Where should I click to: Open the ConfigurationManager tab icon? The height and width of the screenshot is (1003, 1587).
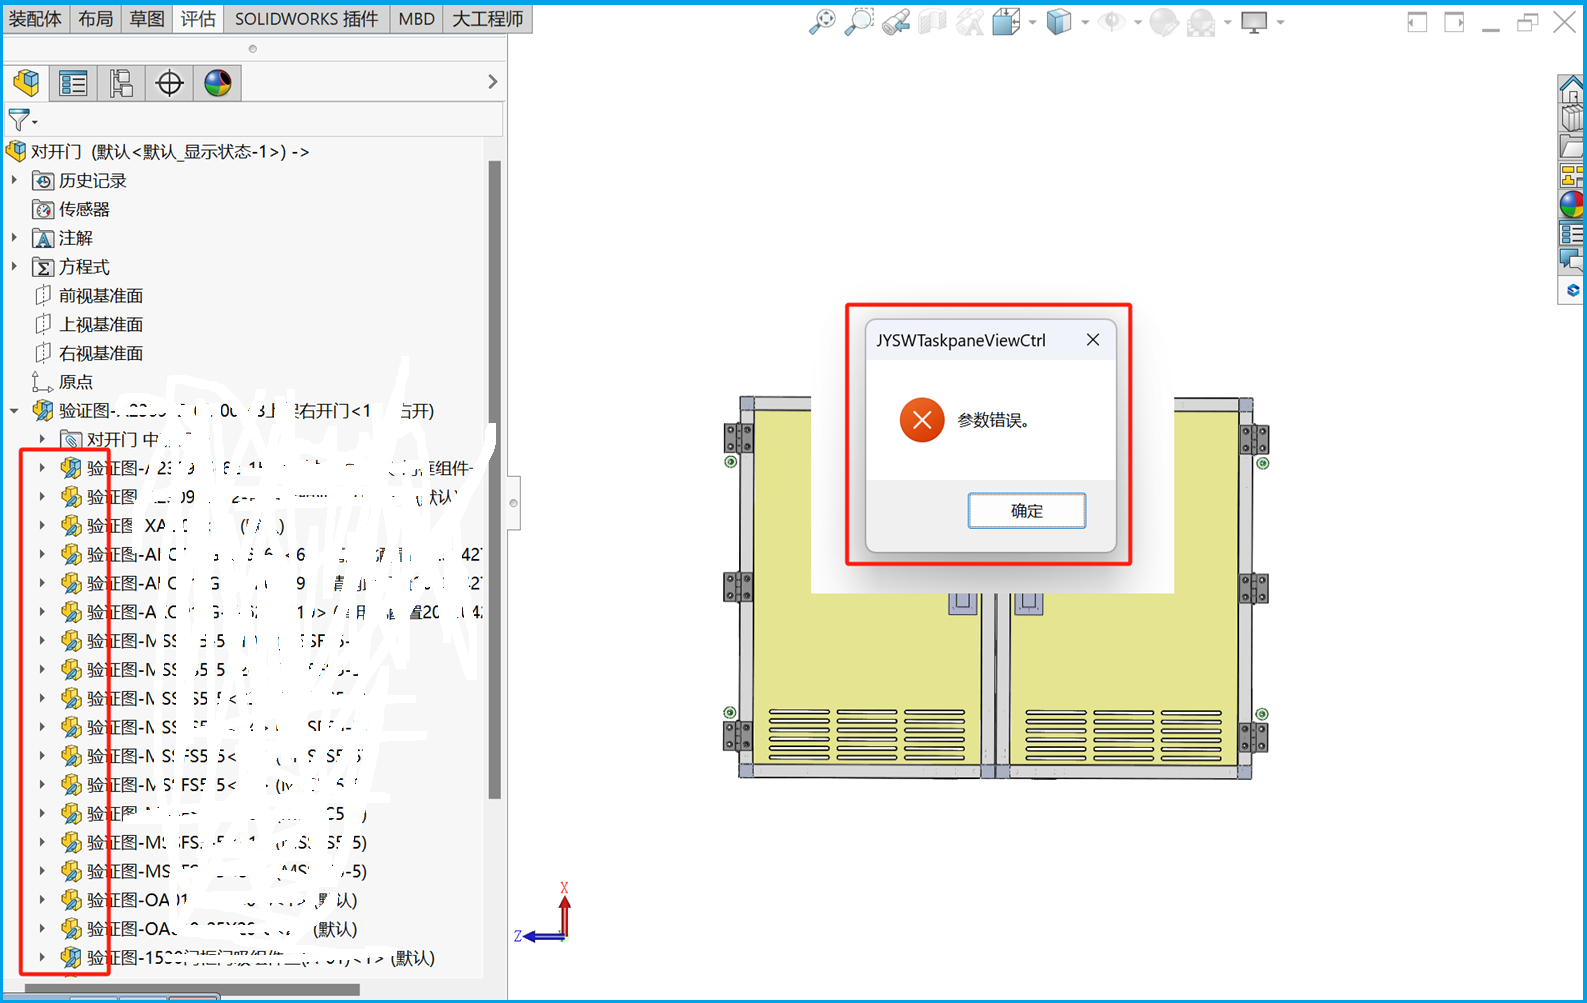pos(121,83)
